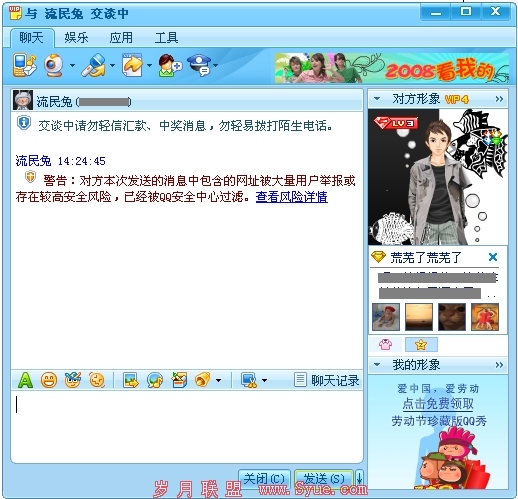Click the orange horn speaker icon
The height and width of the screenshot is (499, 518).
[202, 380]
